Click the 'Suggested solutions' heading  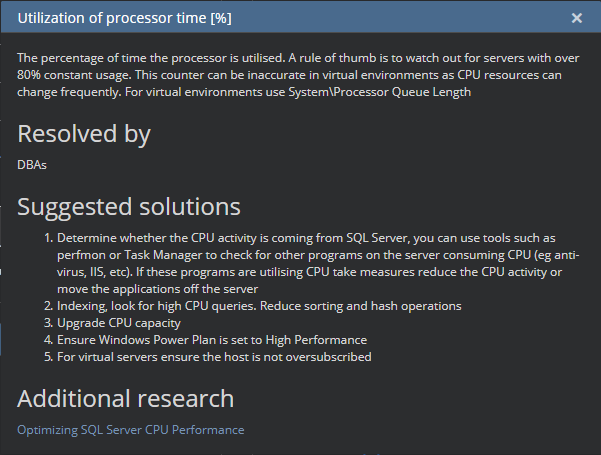129,207
